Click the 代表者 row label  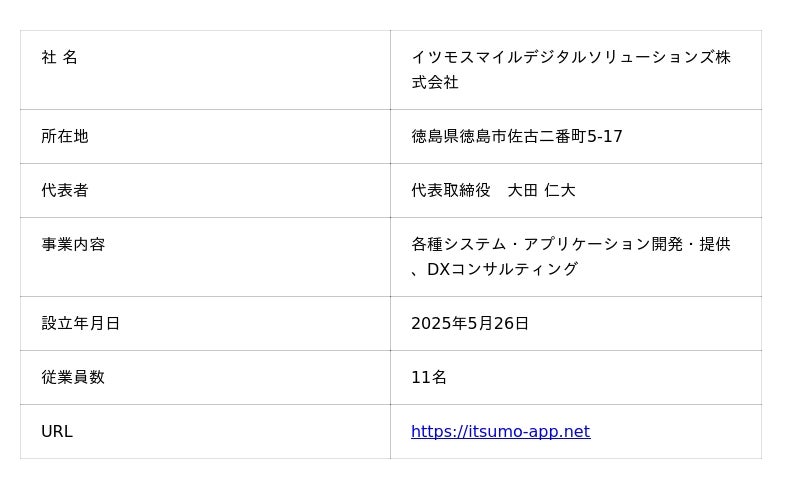(64, 190)
